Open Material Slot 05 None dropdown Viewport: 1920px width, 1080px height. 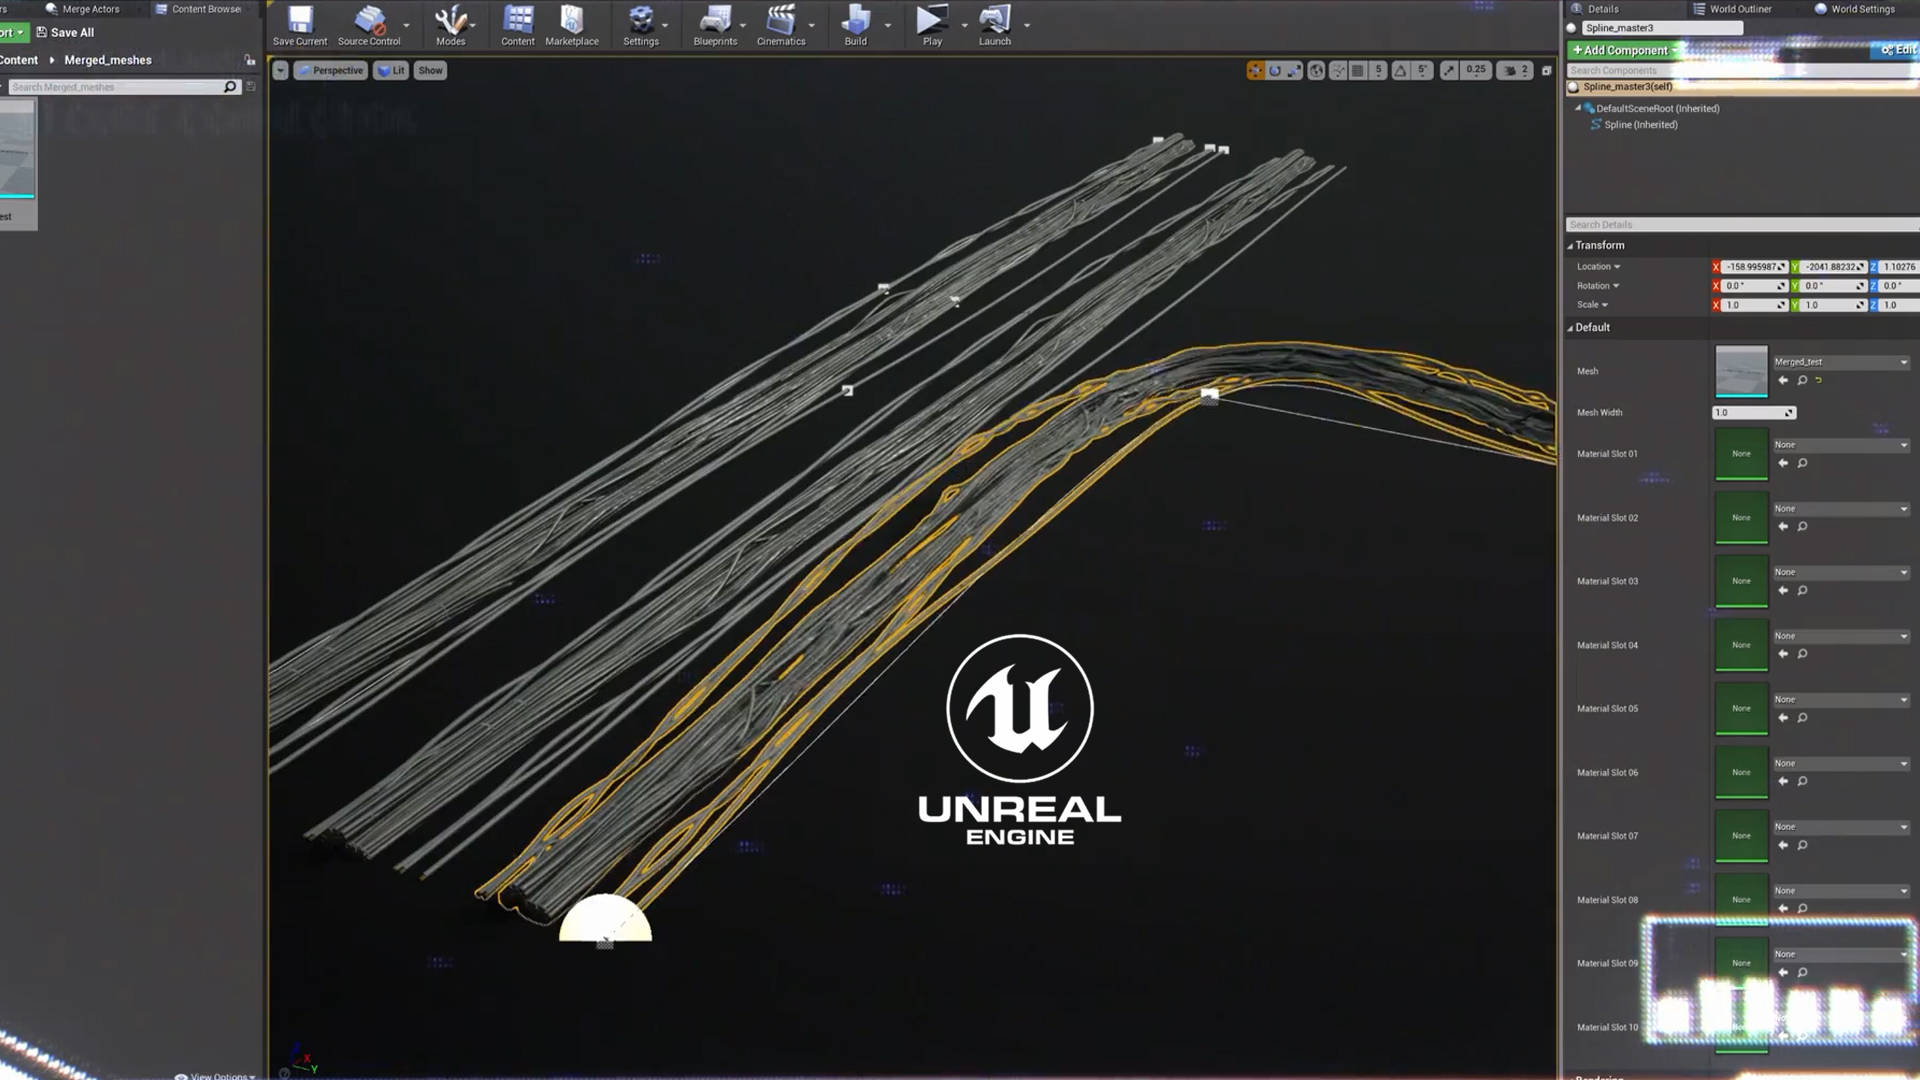click(1841, 700)
